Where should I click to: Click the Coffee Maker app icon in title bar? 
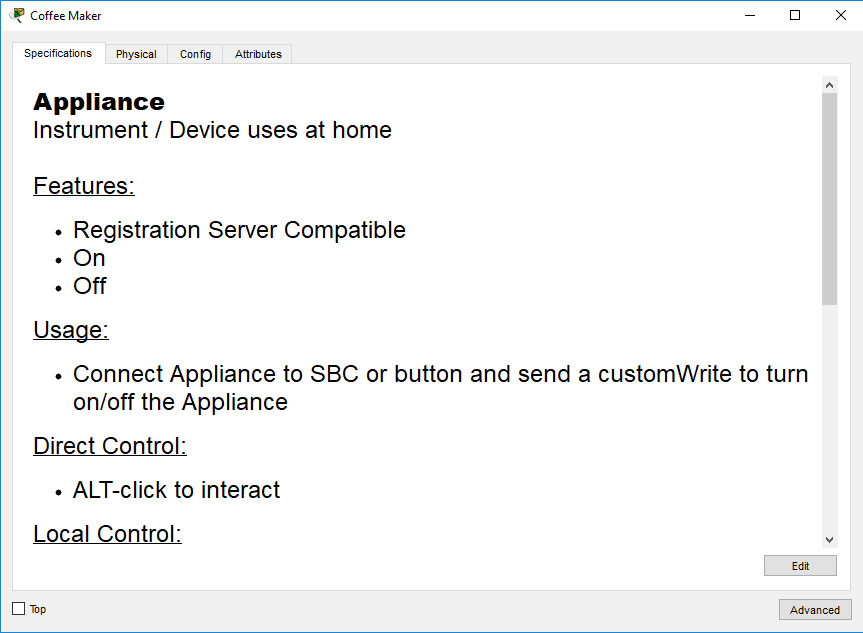click(18, 15)
